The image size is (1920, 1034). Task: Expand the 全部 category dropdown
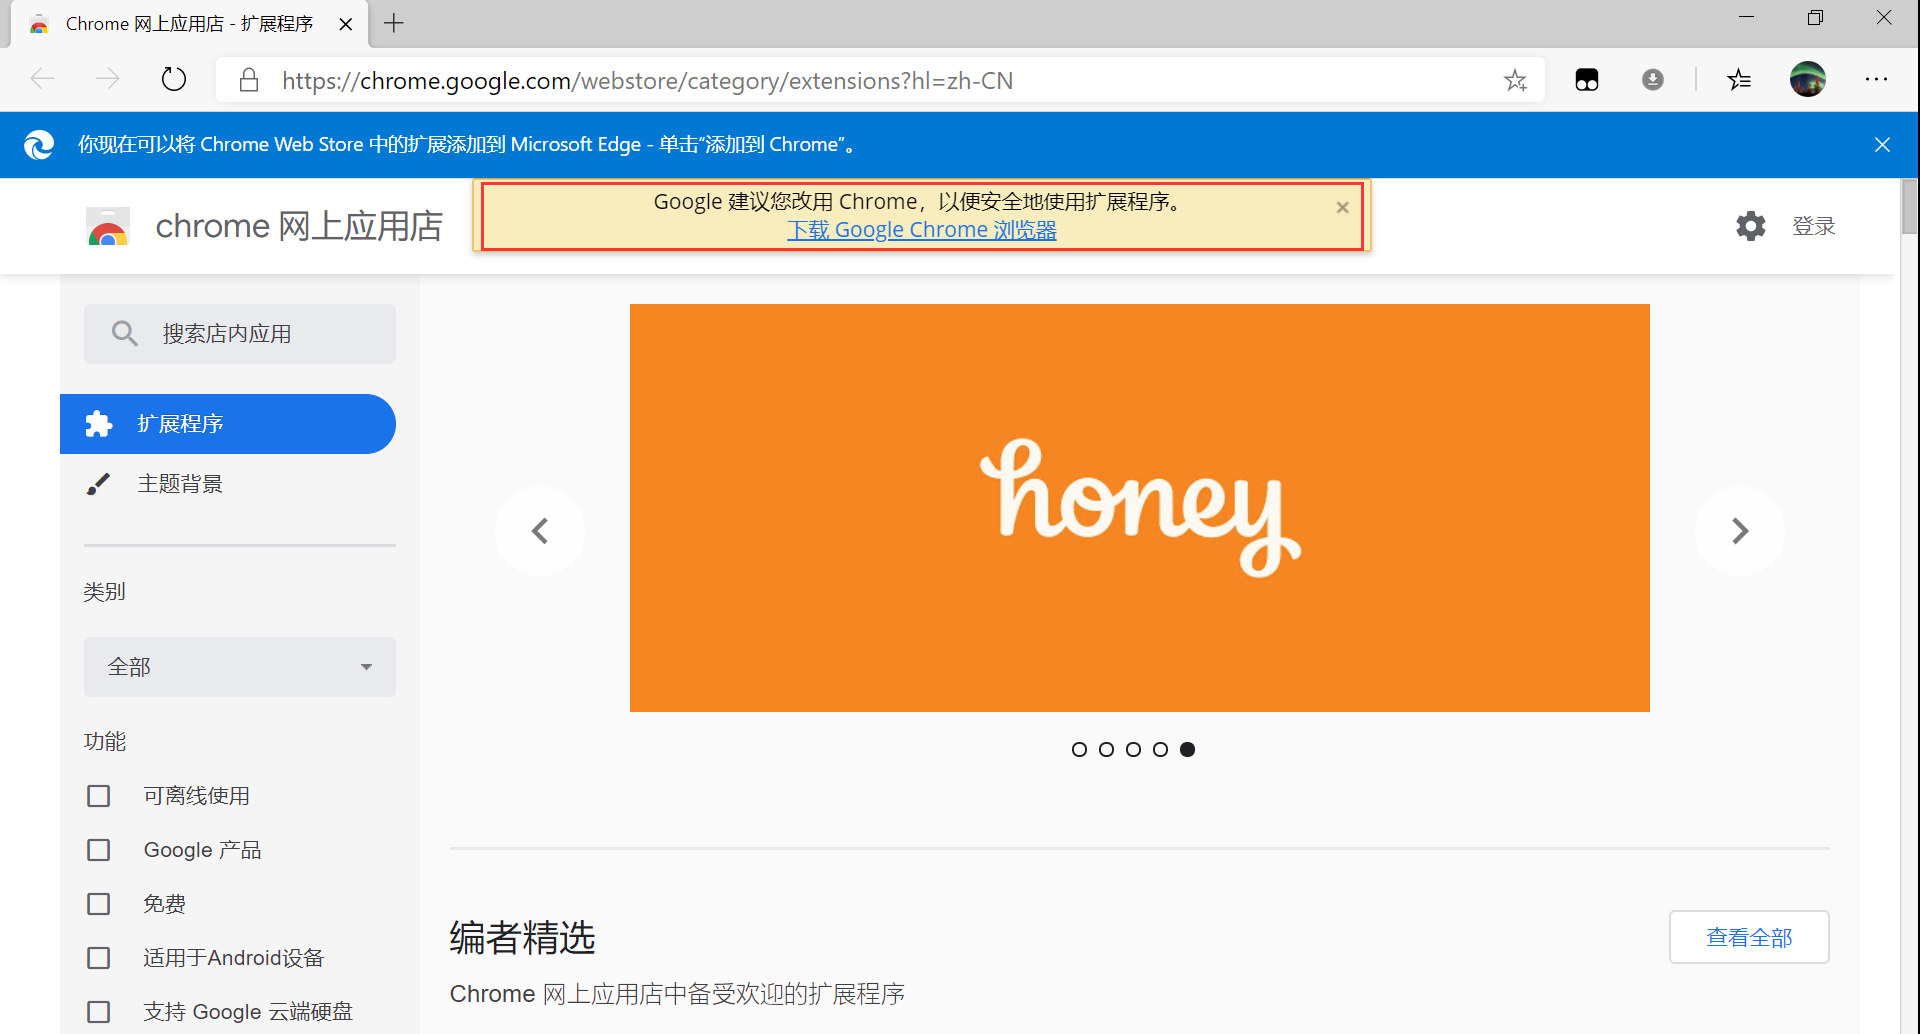pyautogui.click(x=240, y=667)
